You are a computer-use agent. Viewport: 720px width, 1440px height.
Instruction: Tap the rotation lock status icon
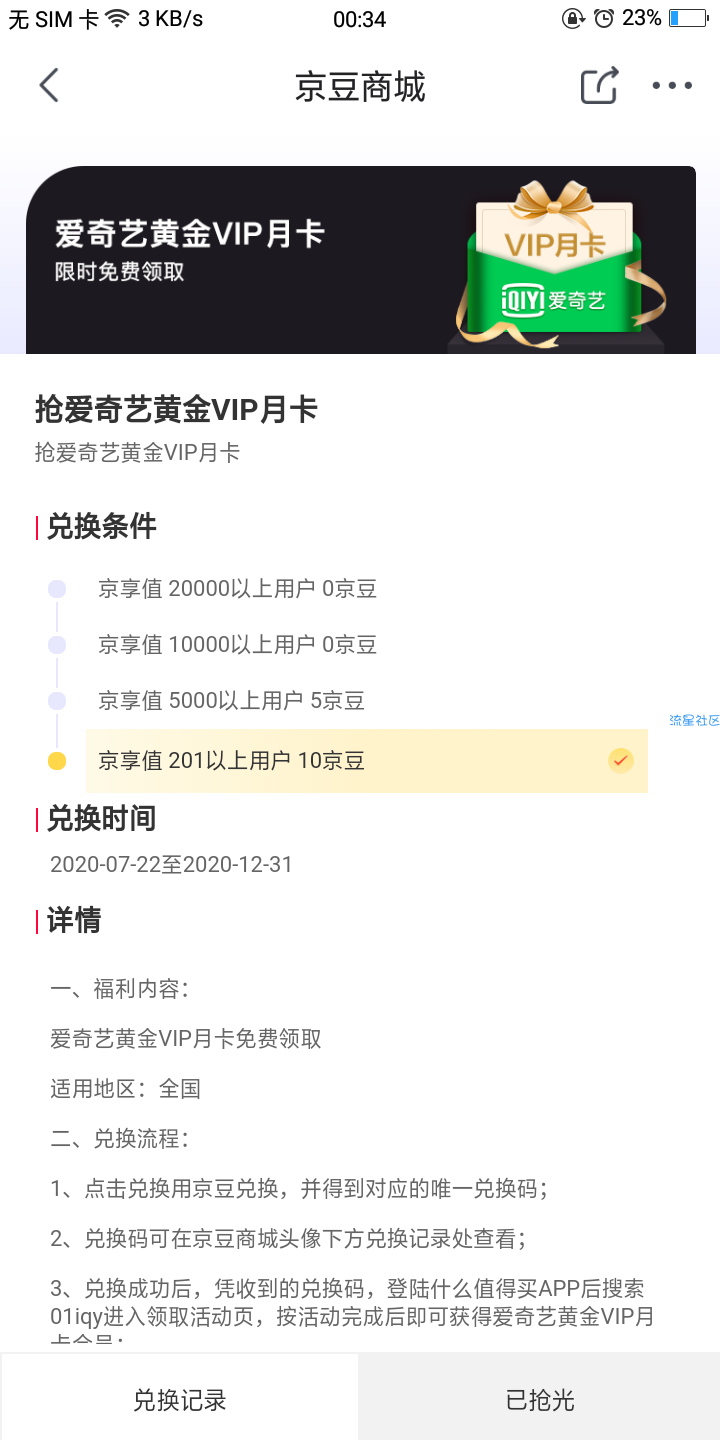tap(574, 18)
